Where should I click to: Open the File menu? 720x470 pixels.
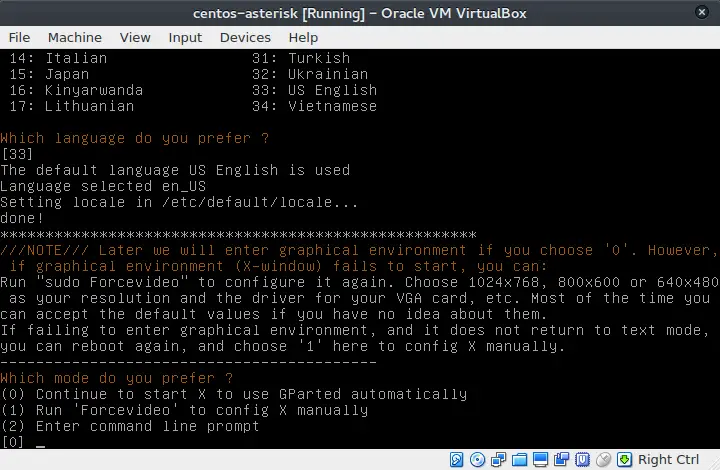click(x=19, y=37)
